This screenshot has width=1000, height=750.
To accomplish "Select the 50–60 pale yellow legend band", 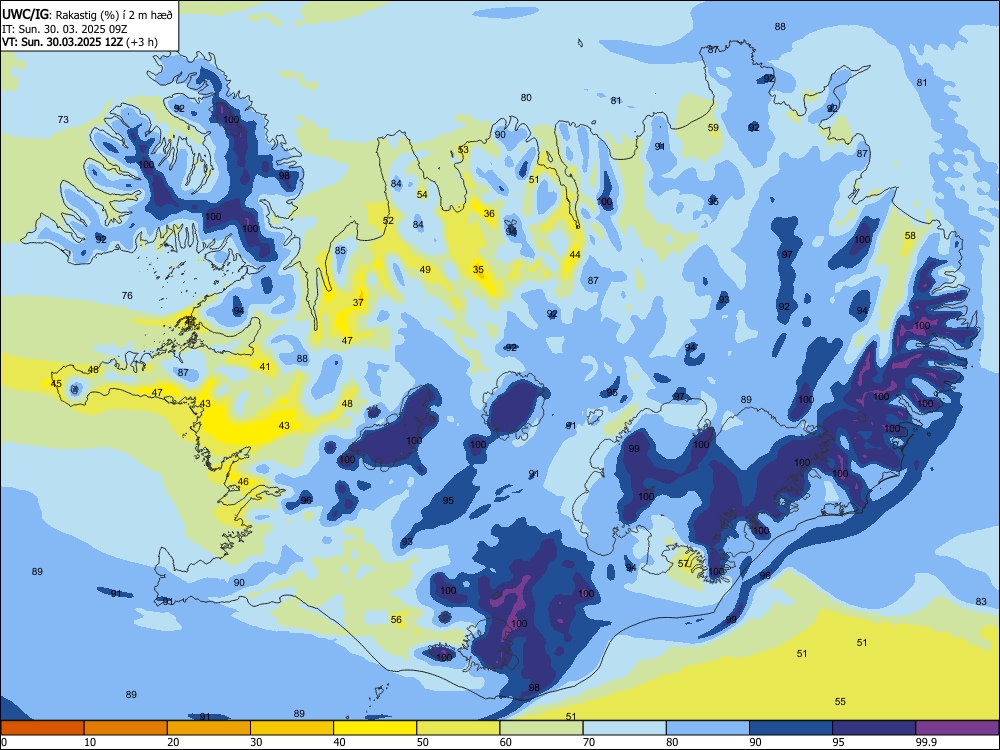I will click(458, 728).
